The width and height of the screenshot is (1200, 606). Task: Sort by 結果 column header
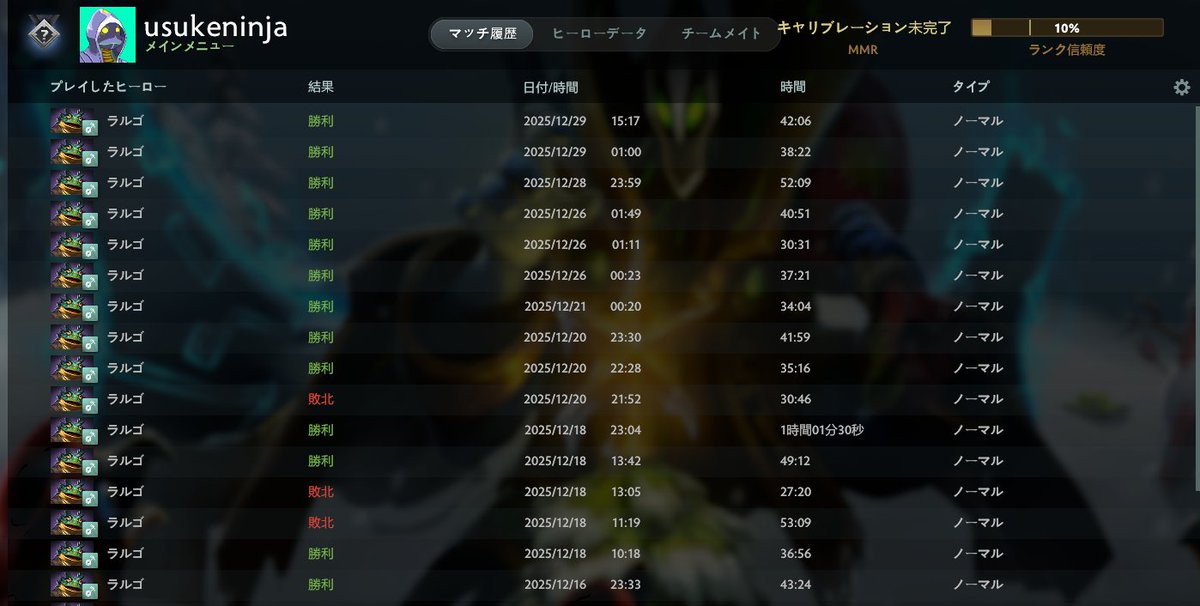[321, 87]
